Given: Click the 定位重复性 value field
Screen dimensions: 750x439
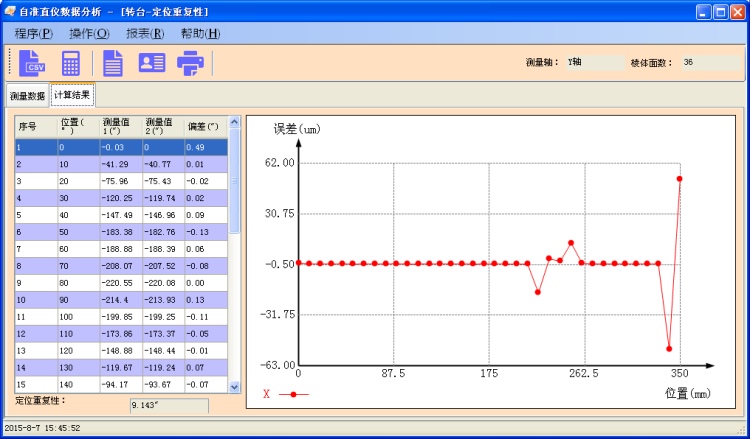Looking at the screenshot, I should (x=169, y=406).
